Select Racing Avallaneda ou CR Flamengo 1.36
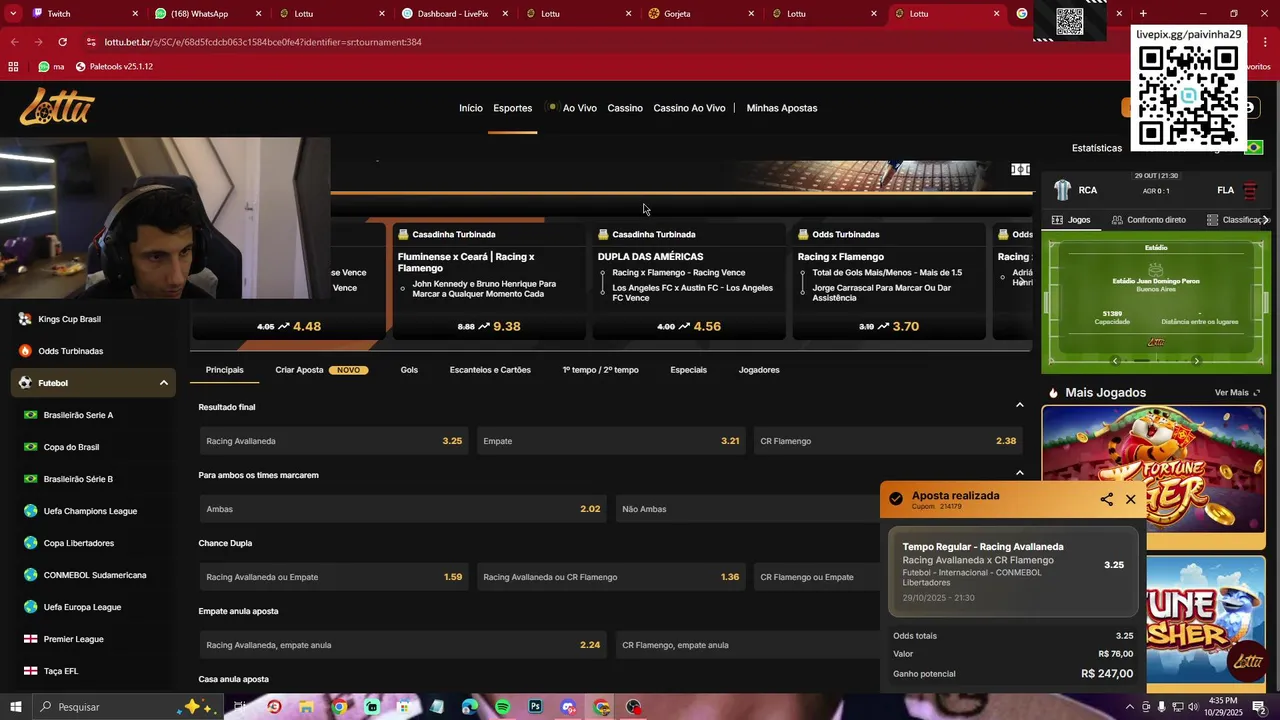 [611, 577]
